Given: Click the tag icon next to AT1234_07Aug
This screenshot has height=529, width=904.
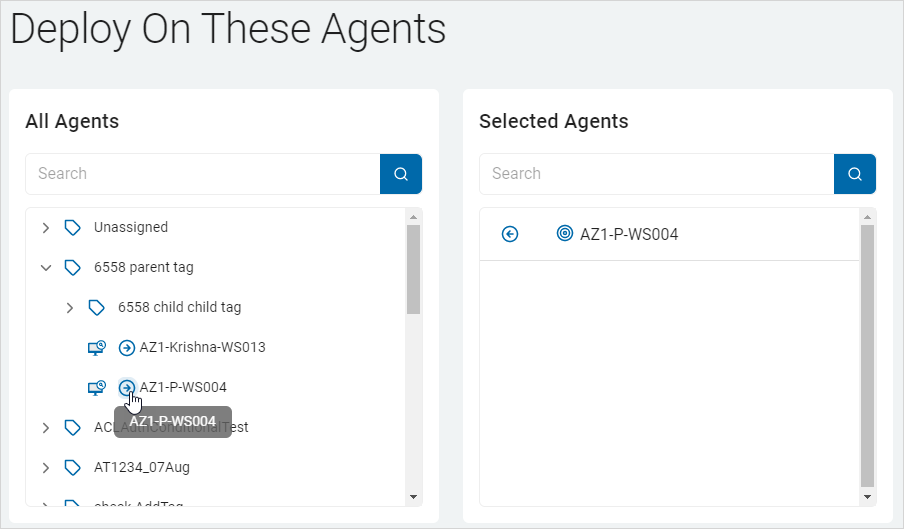Looking at the screenshot, I should [x=72, y=468].
